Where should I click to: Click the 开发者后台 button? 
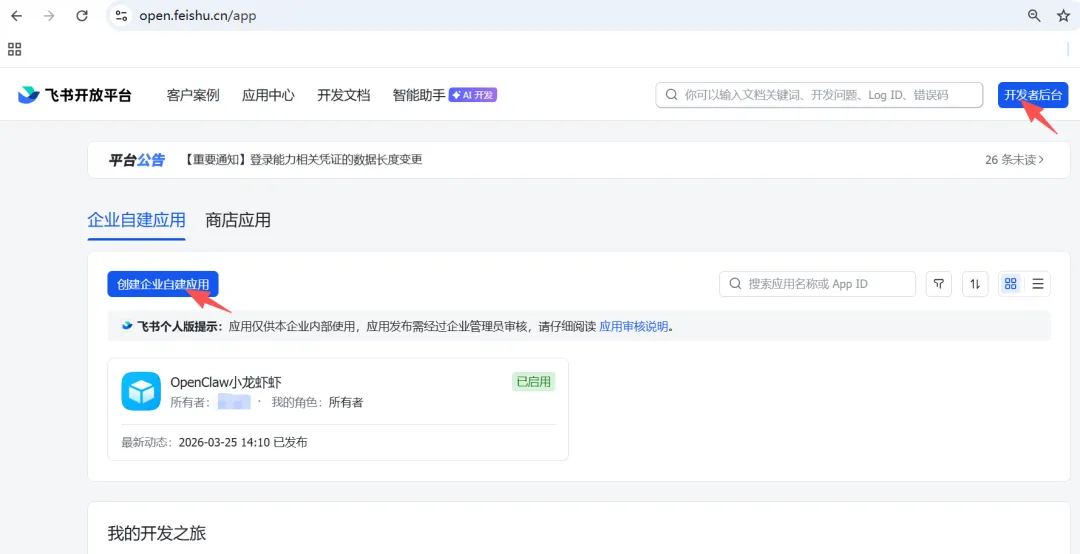pyautogui.click(x=1033, y=95)
